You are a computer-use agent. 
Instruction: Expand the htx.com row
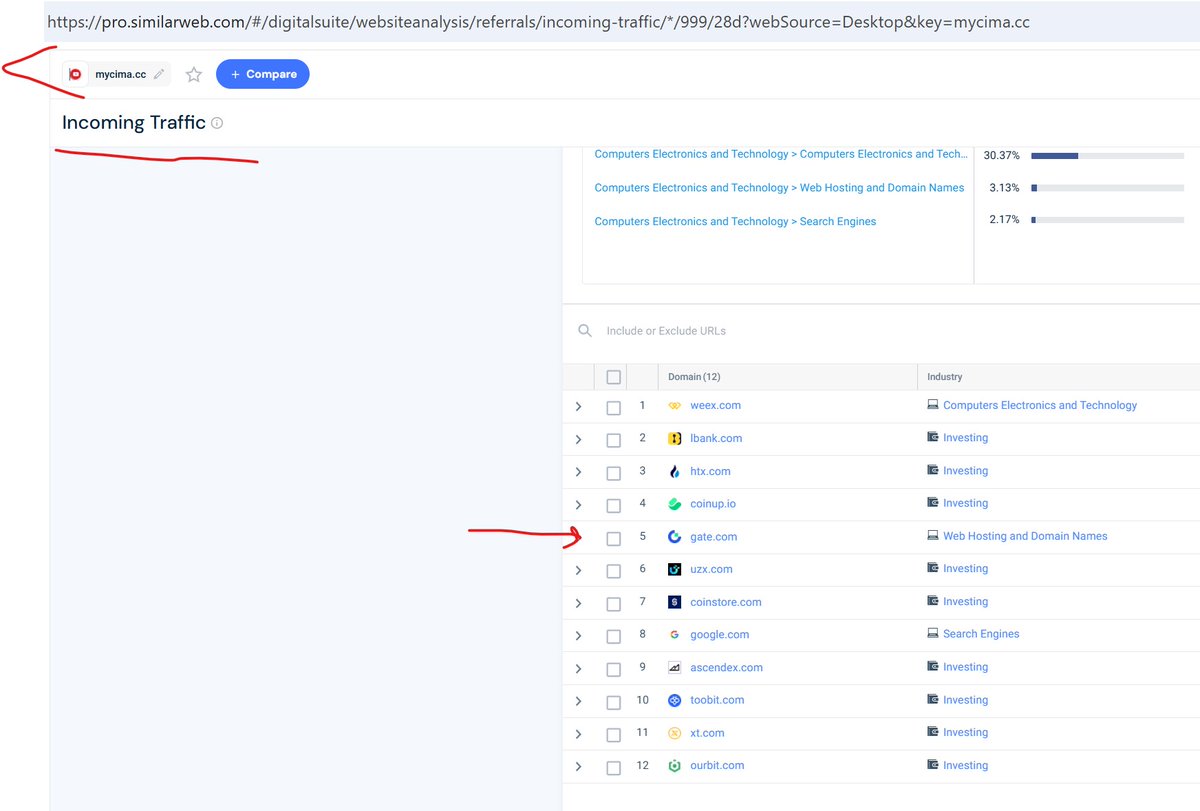pyautogui.click(x=578, y=472)
